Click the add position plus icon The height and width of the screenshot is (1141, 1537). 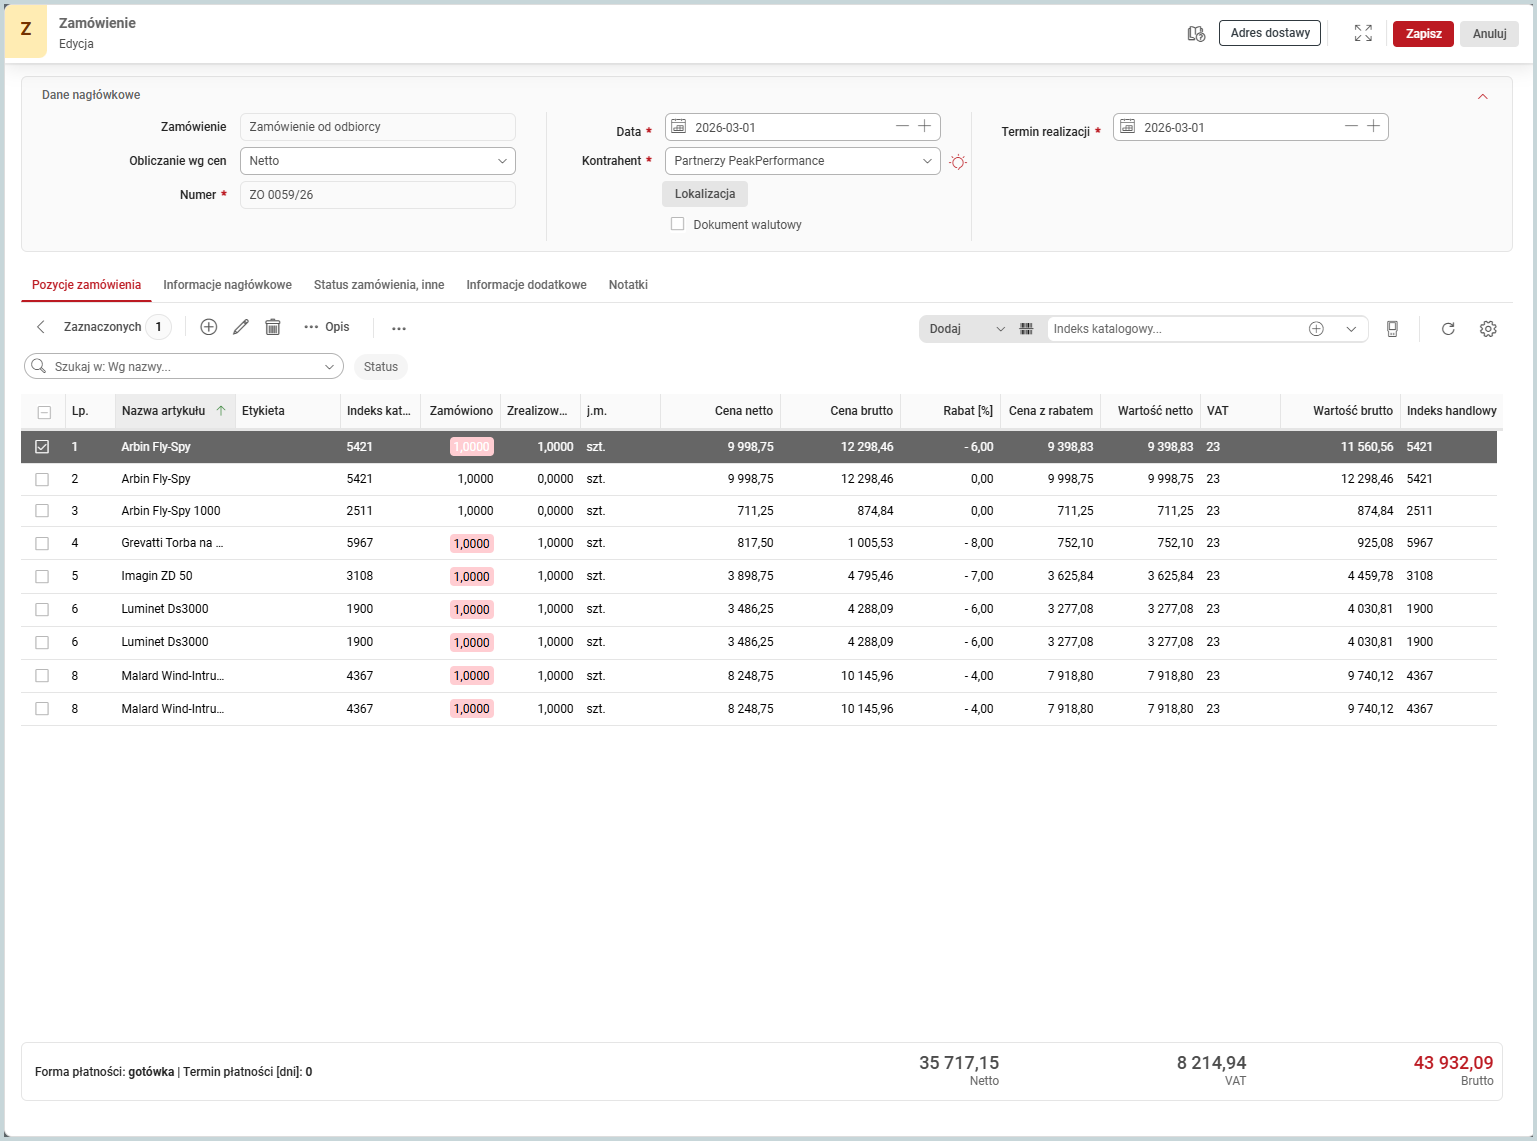[209, 327]
